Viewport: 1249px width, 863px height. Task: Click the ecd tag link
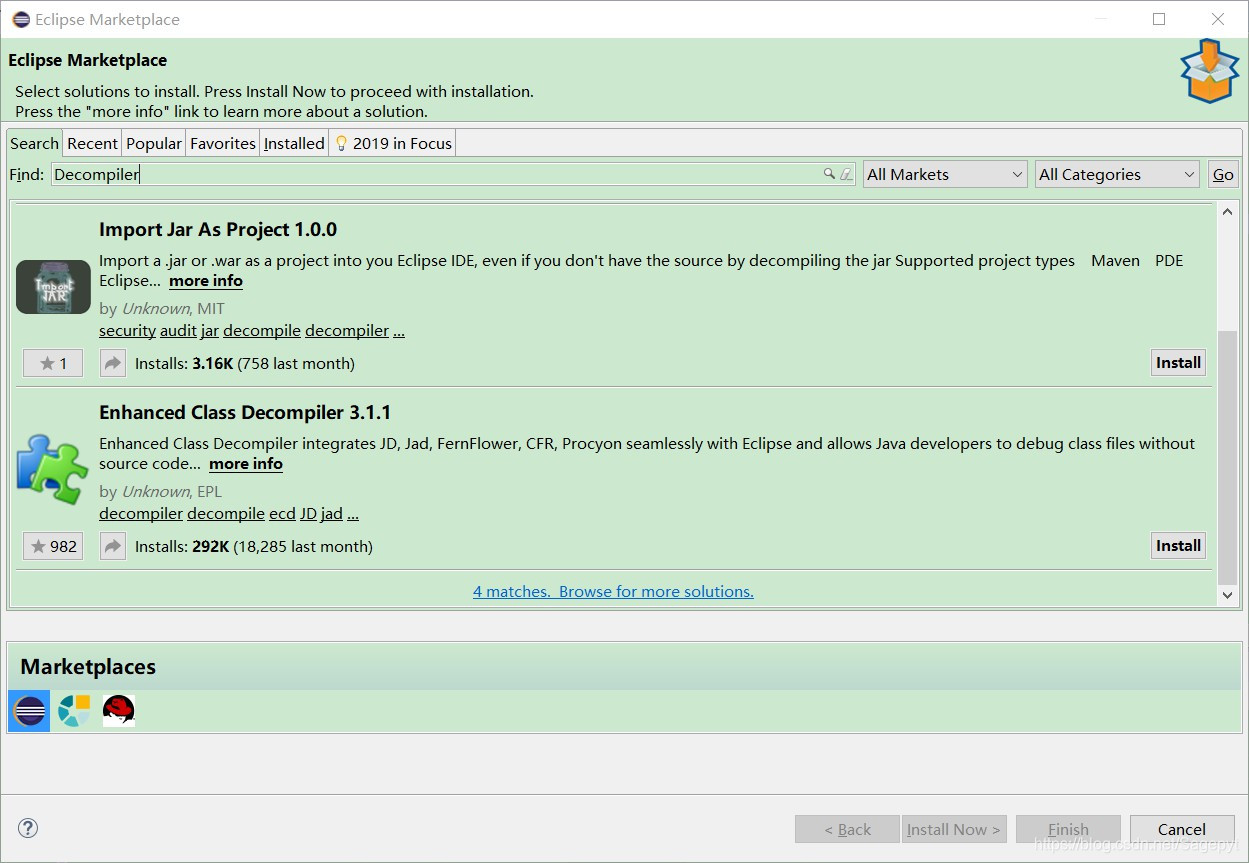pyautogui.click(x=282, y=513)
